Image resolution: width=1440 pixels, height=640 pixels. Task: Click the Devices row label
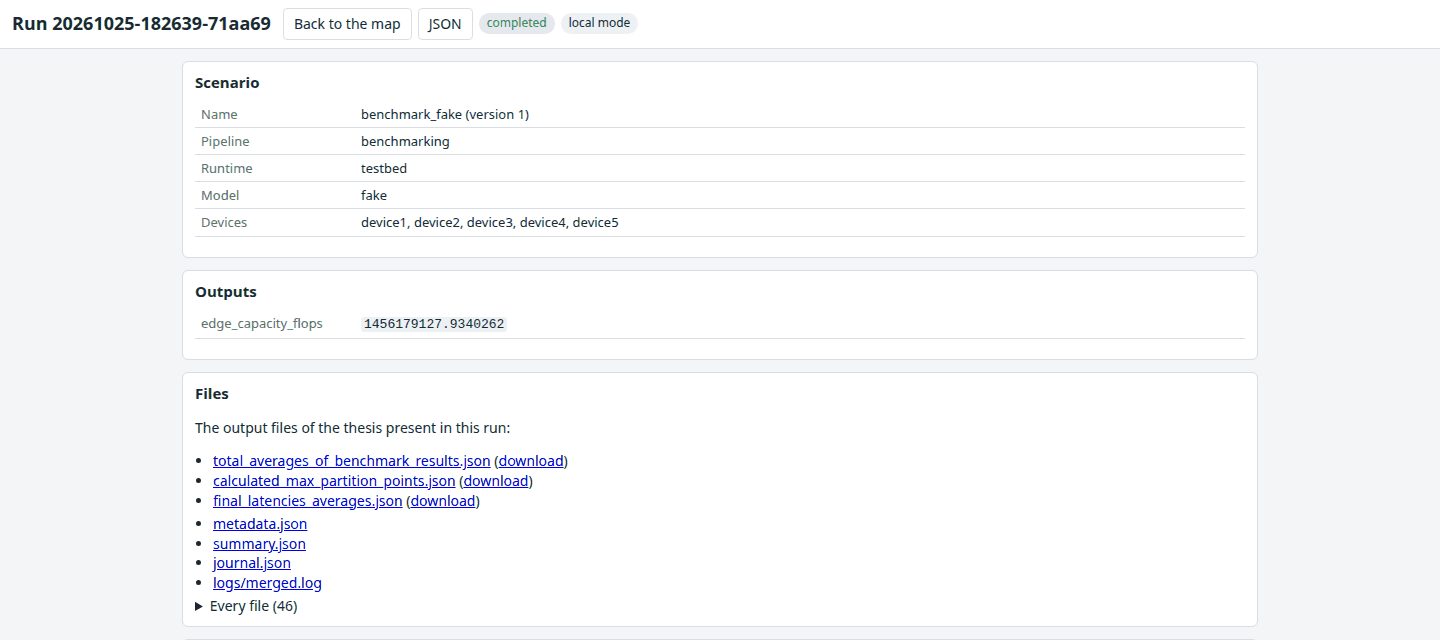pos(224,223)
